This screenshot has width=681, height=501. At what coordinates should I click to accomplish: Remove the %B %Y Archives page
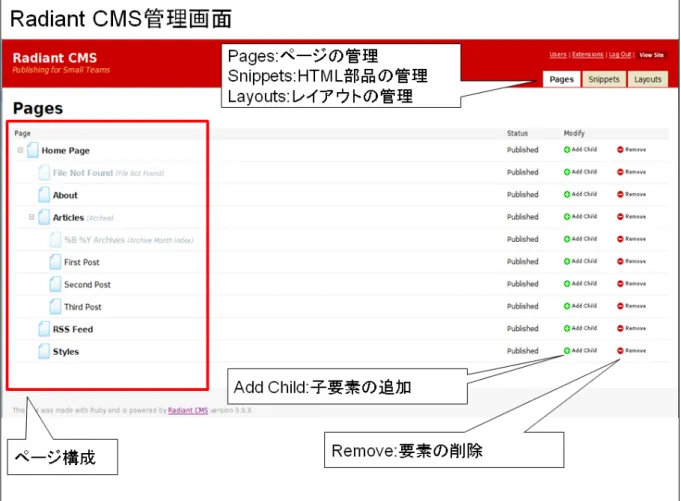tap(631, 239)
